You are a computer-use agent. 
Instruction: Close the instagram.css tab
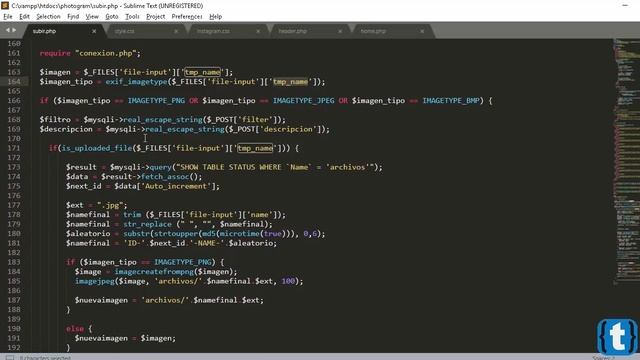[258, 31]
